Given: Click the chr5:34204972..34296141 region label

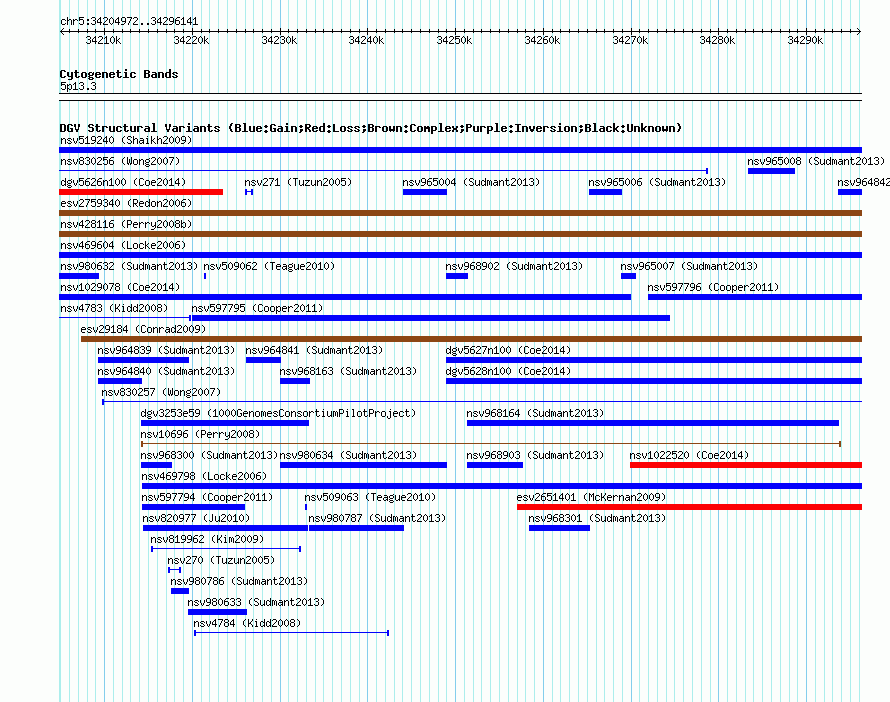Looking at the screenshot, I should coord(129,22).
